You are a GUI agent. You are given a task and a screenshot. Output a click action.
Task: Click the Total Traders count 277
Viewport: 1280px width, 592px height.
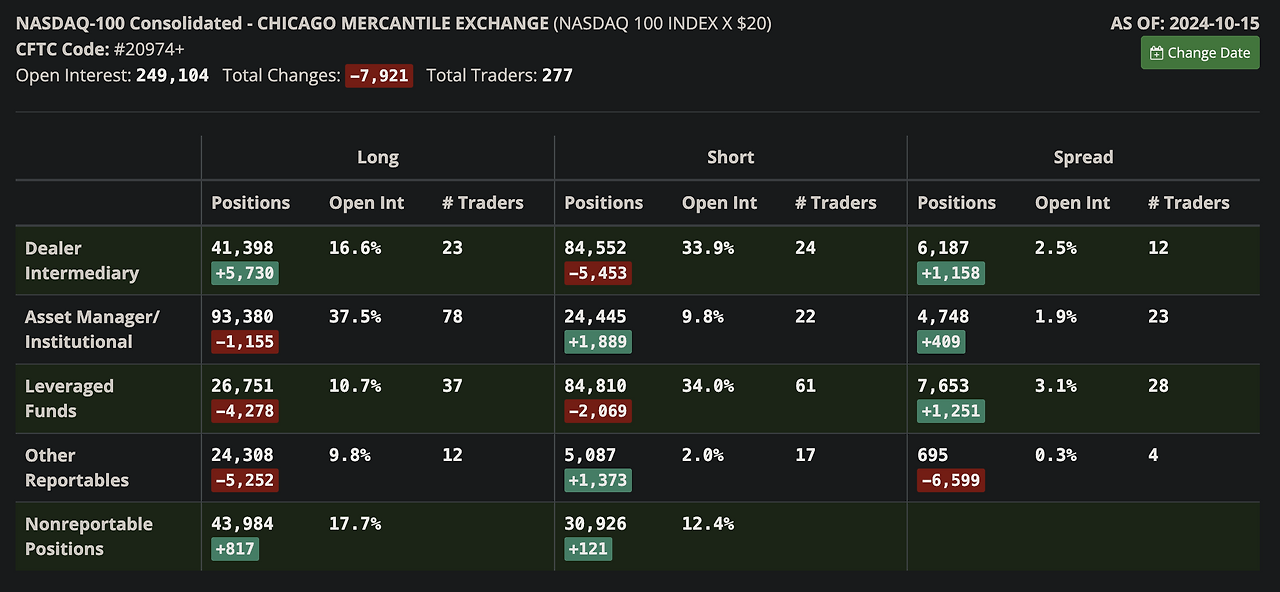pos(557,75)
